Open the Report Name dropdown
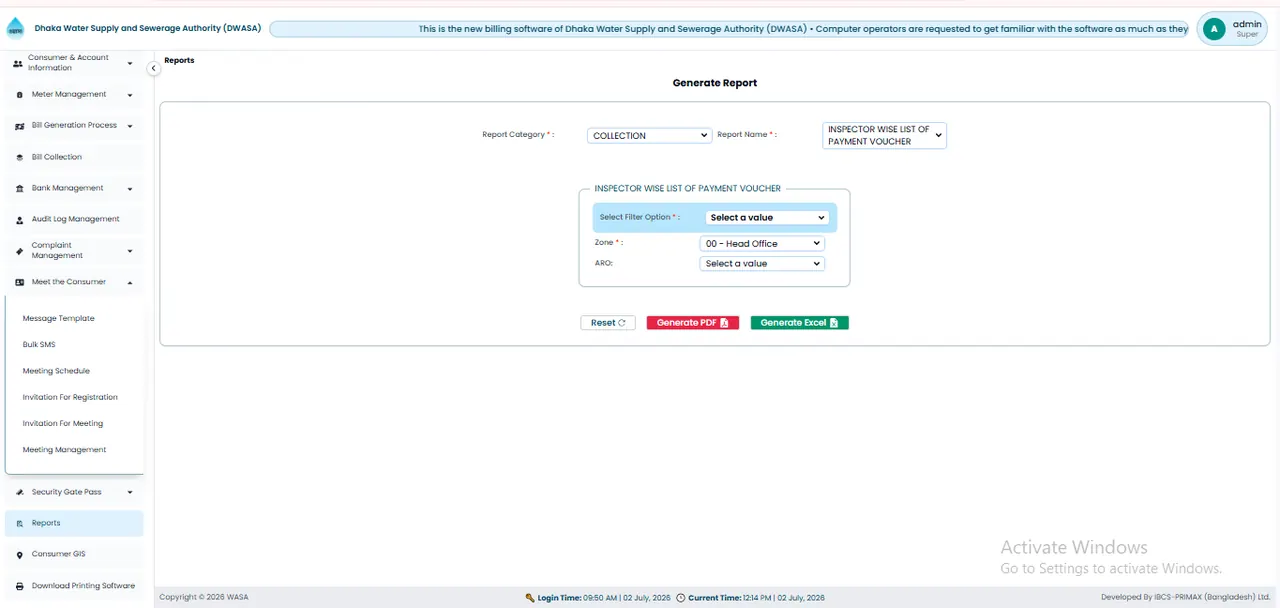 pos(884,136)
